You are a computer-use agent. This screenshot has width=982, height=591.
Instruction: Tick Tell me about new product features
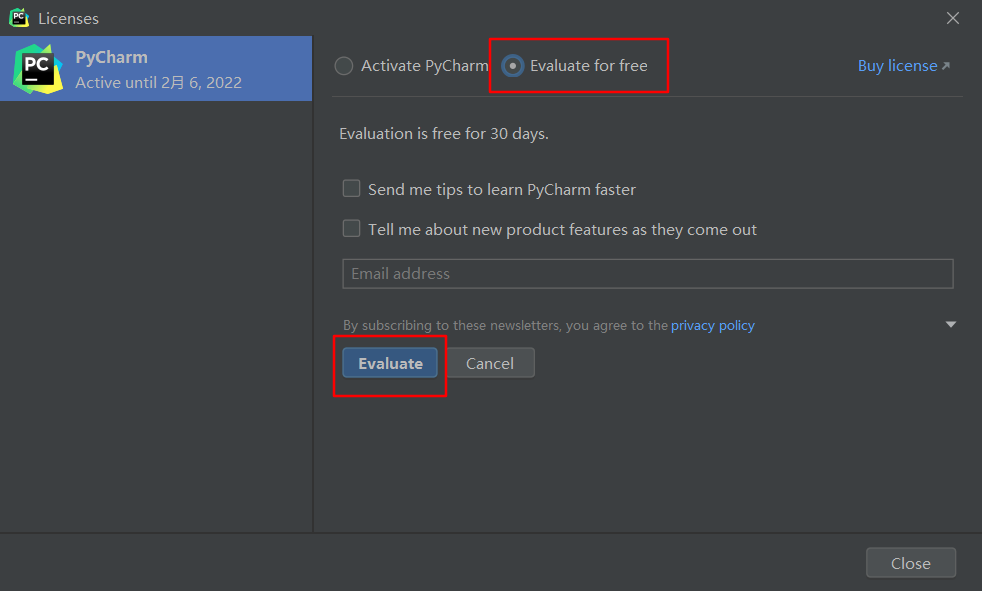[x=351, y=229]
